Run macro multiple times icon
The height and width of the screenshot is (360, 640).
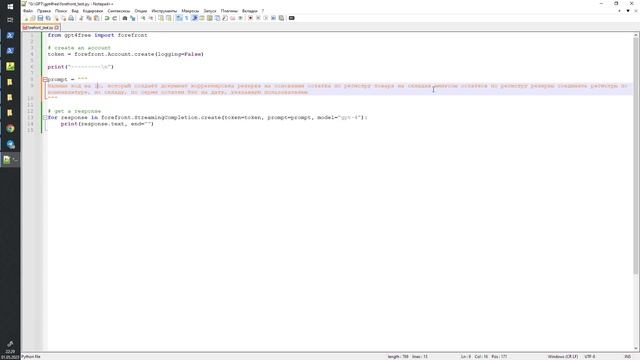click(x=273, y=18)
